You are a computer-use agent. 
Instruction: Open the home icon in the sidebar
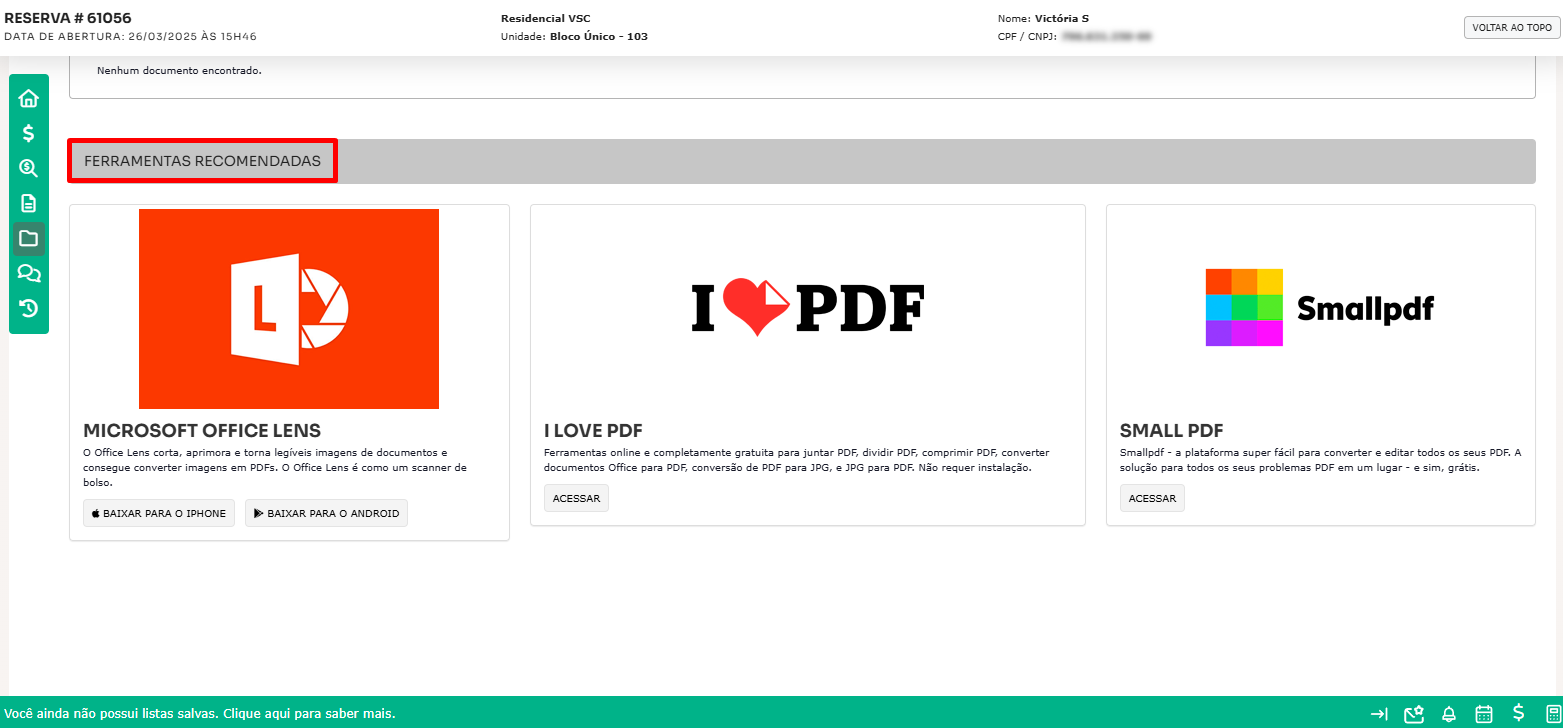[x=29, y=98]
